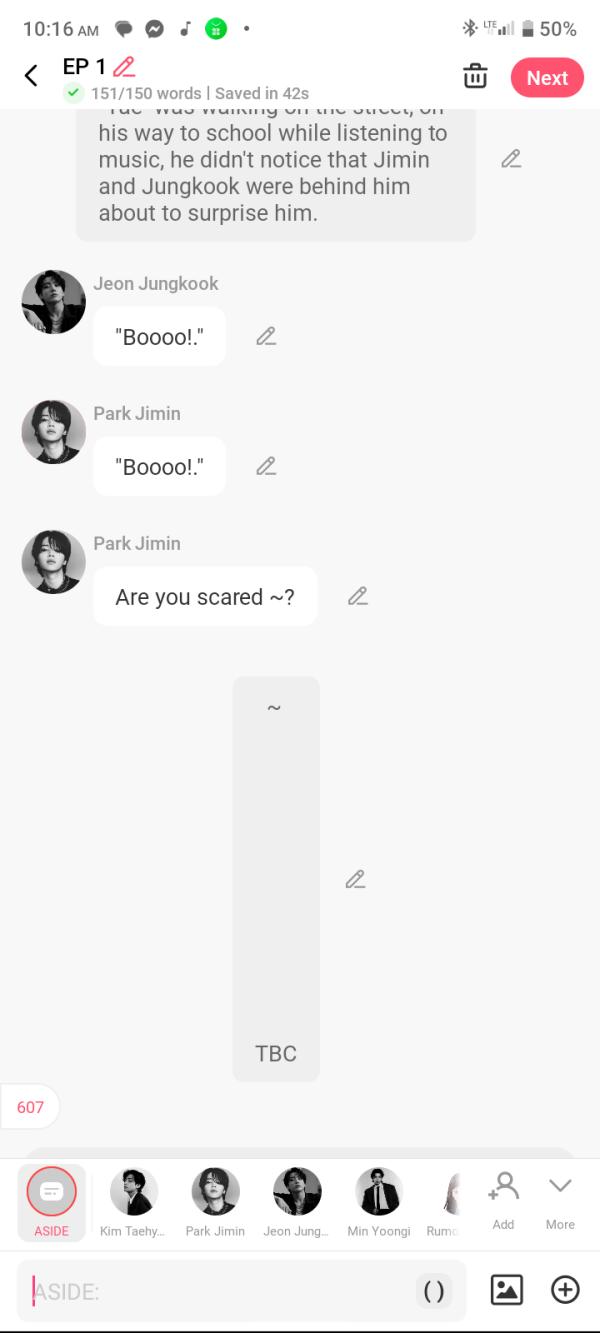Choose Kim Taehyung as the speaker
Image resolution: width=600 pixels, height=1333 pixels.
coord(133,1203)
